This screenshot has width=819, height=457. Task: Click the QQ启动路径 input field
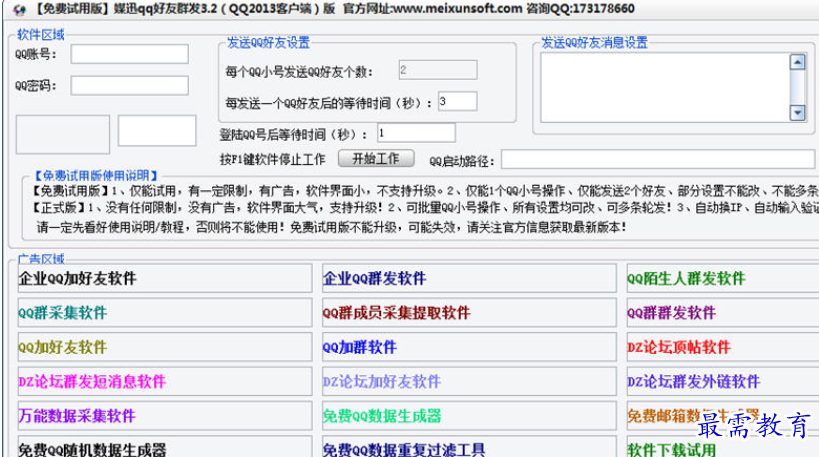(658, 160)
